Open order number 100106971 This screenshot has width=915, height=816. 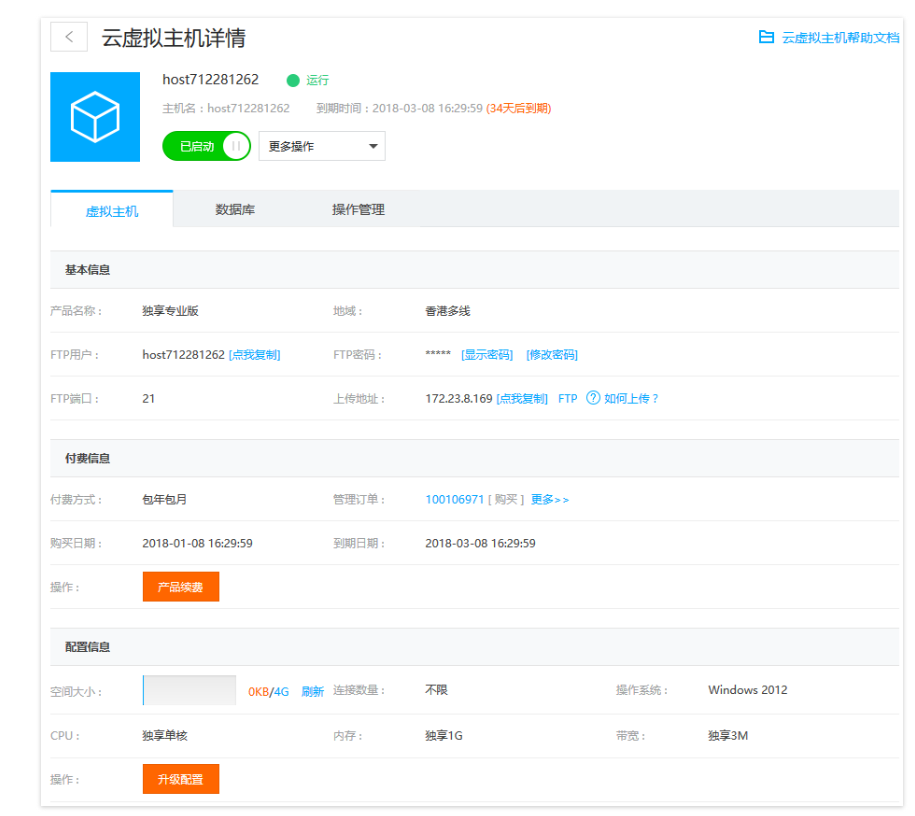click(x=454, y=499)
